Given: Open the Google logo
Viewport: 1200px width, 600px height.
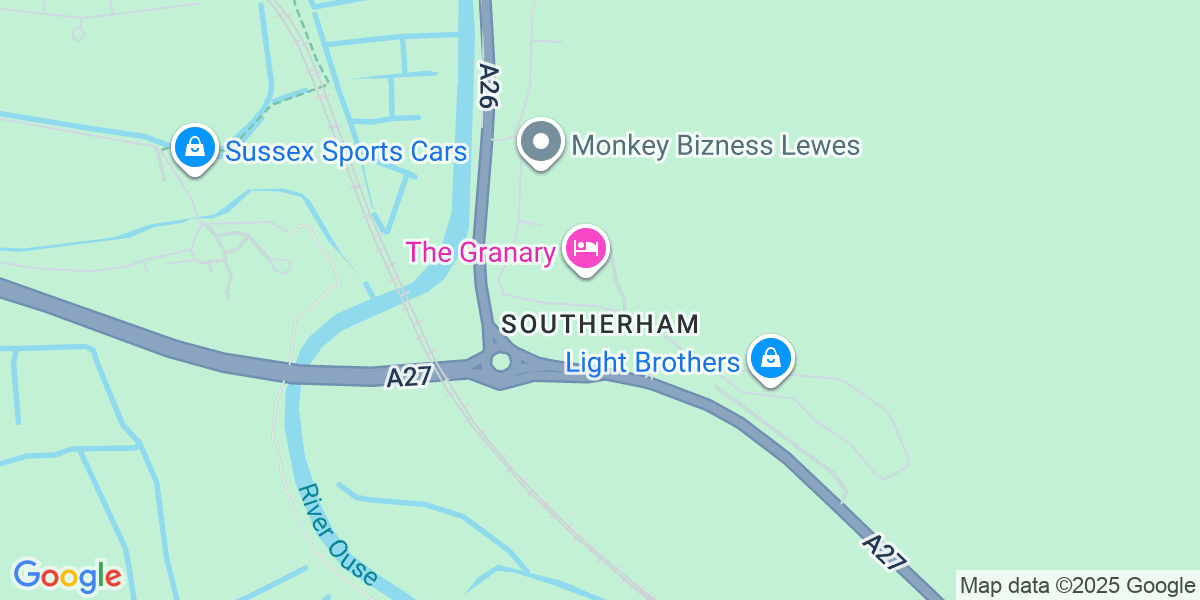Looking at the screenshot, I should point(67,576).
